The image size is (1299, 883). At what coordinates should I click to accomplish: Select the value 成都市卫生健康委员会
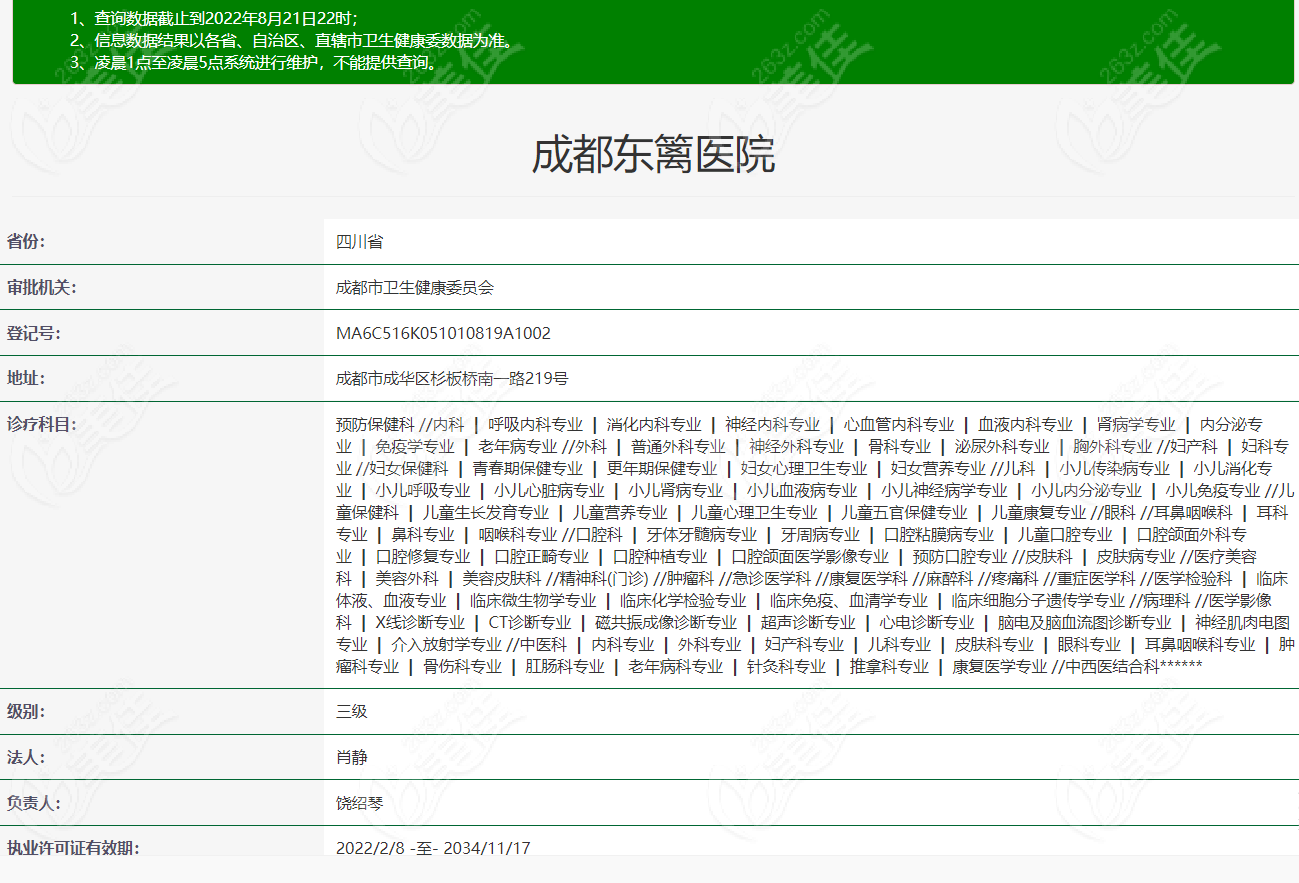coord(415,287)
